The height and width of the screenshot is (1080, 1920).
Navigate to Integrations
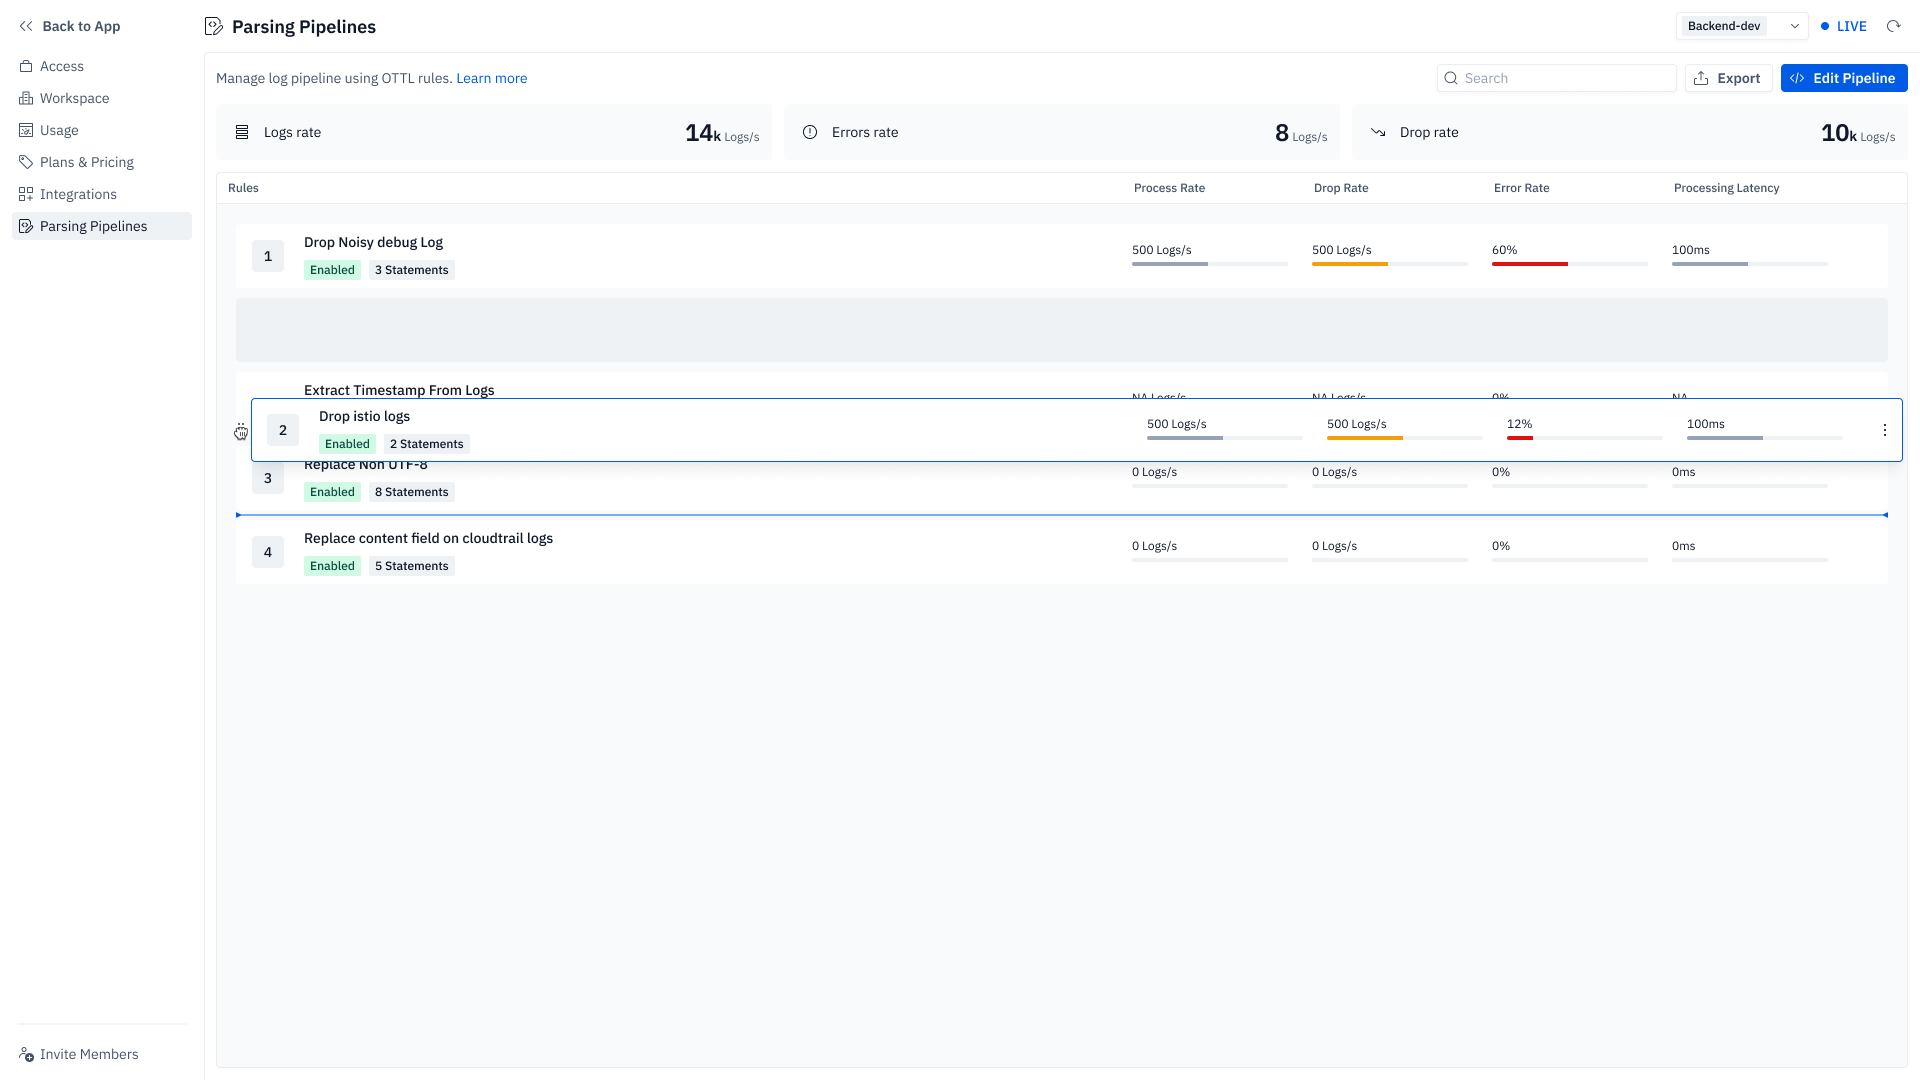[102, 194]
